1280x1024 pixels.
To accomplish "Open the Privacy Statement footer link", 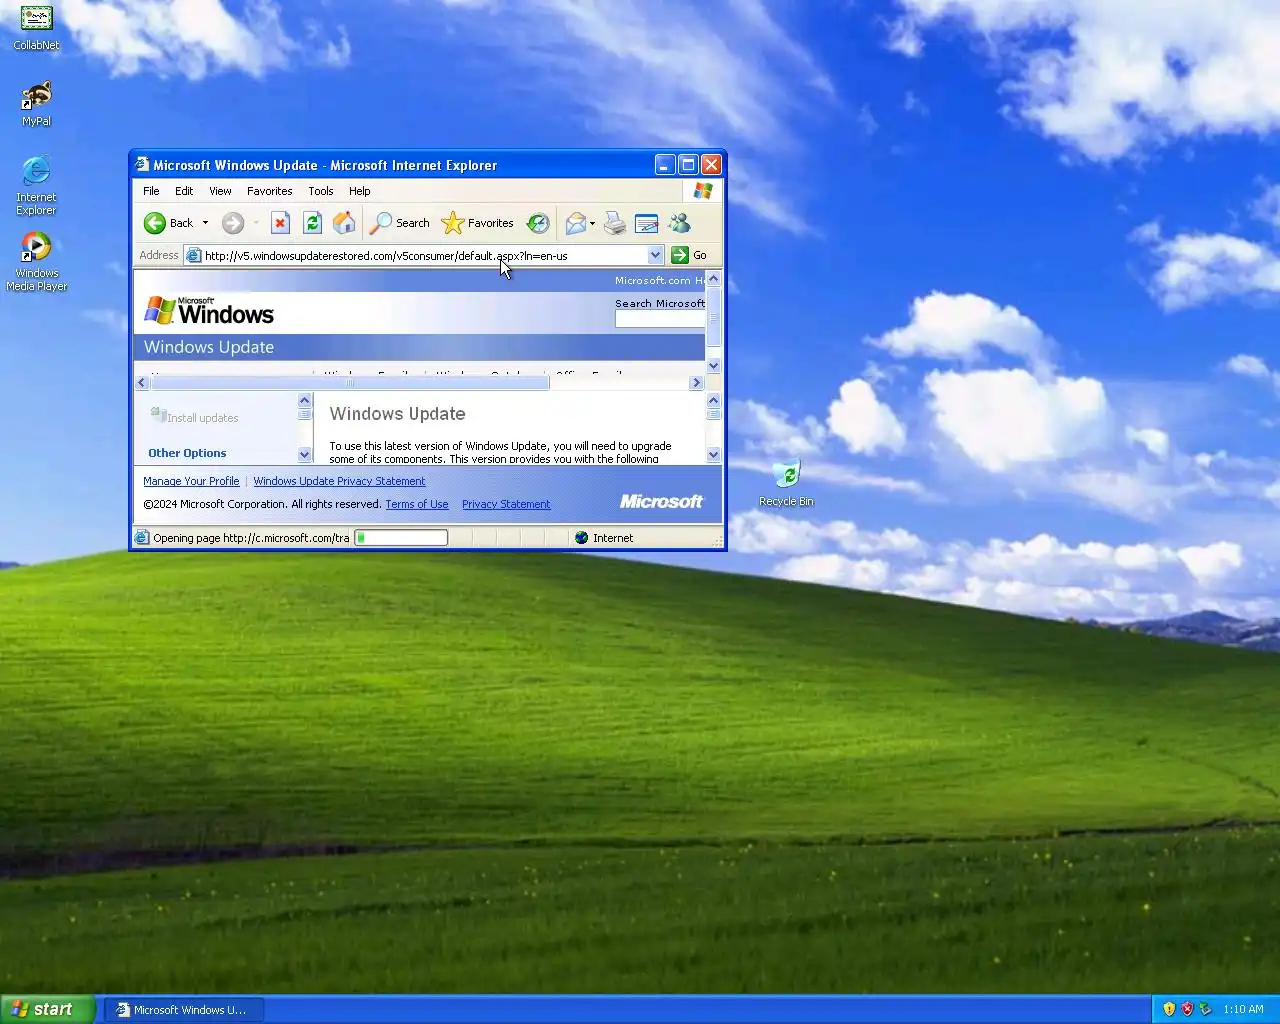I will (506, 504).
